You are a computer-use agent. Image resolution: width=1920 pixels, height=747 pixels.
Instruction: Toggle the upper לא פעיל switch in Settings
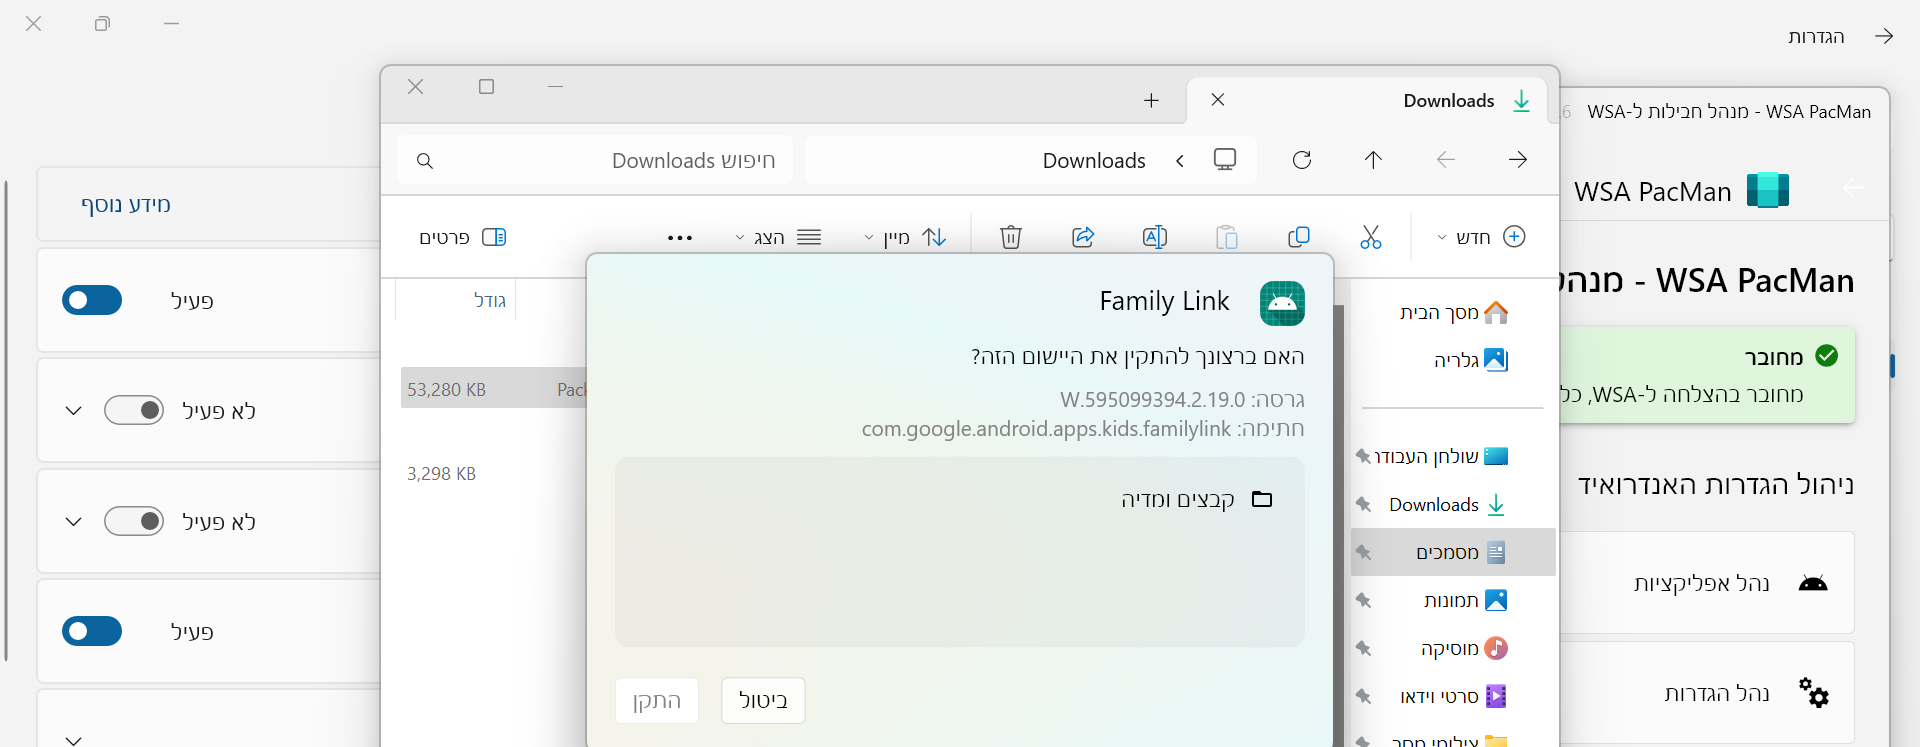(134, 410)
